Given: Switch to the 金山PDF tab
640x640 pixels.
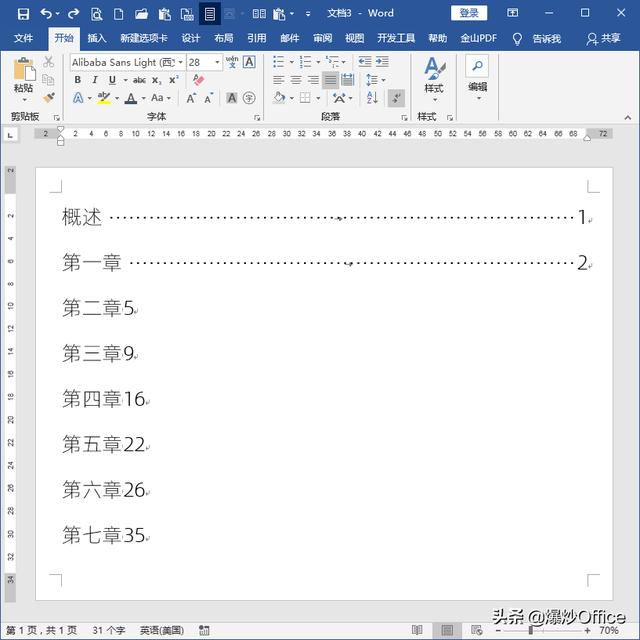Looking at the screenshot, I should tap(479, 38).
